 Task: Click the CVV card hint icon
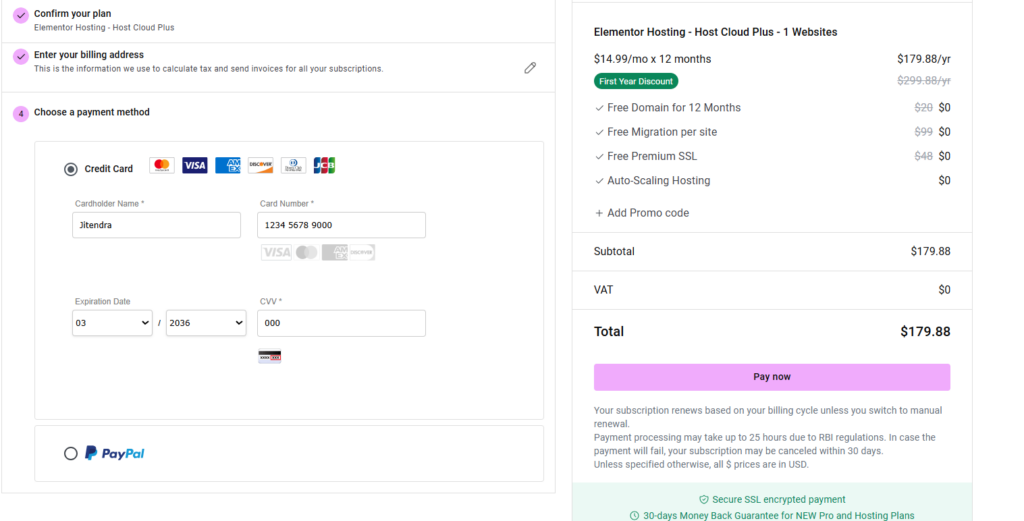pyautogui.click(x=270, y=356)
